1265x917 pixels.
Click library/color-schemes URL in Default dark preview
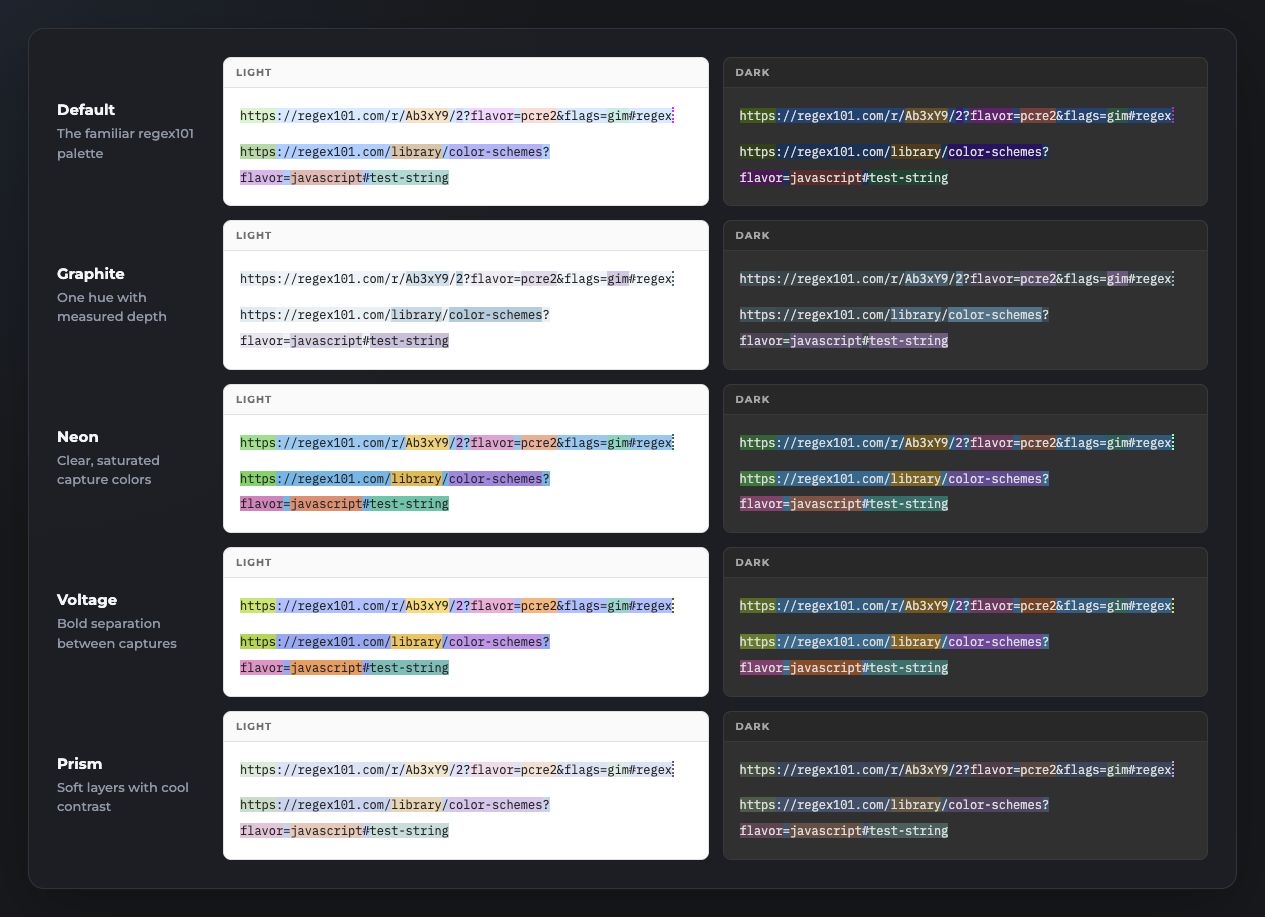click(894, 152)
